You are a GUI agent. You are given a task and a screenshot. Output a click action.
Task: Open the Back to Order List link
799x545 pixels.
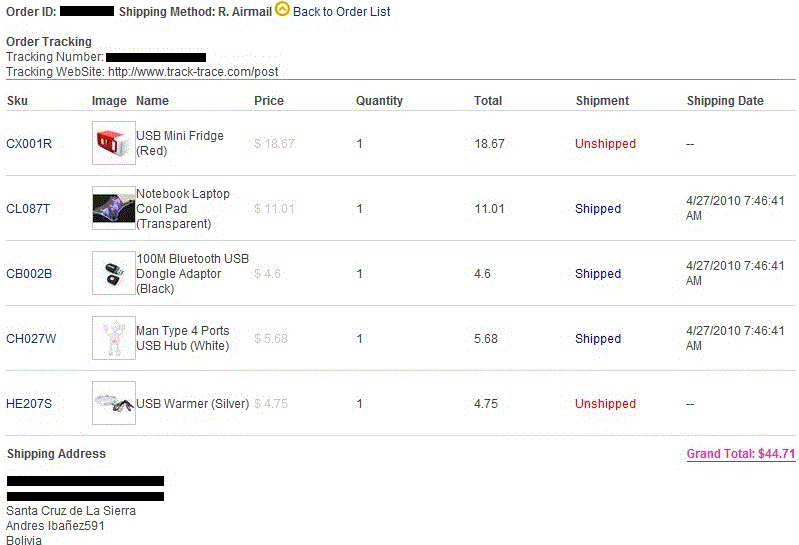point(341,12)
